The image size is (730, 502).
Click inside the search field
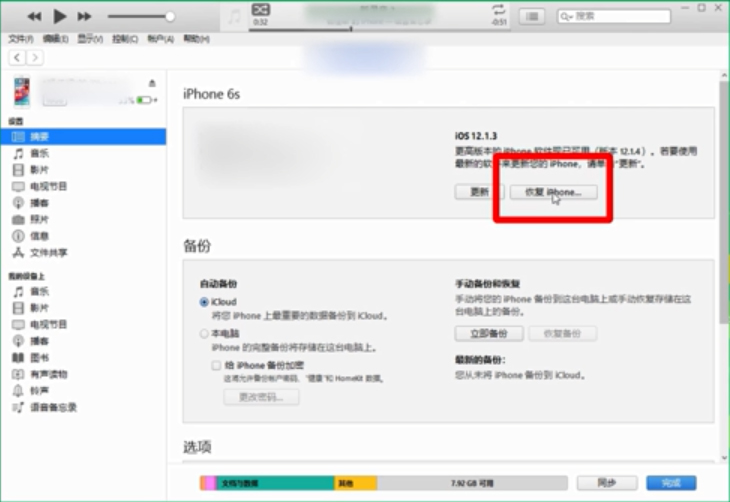click(x=614, y=16)
